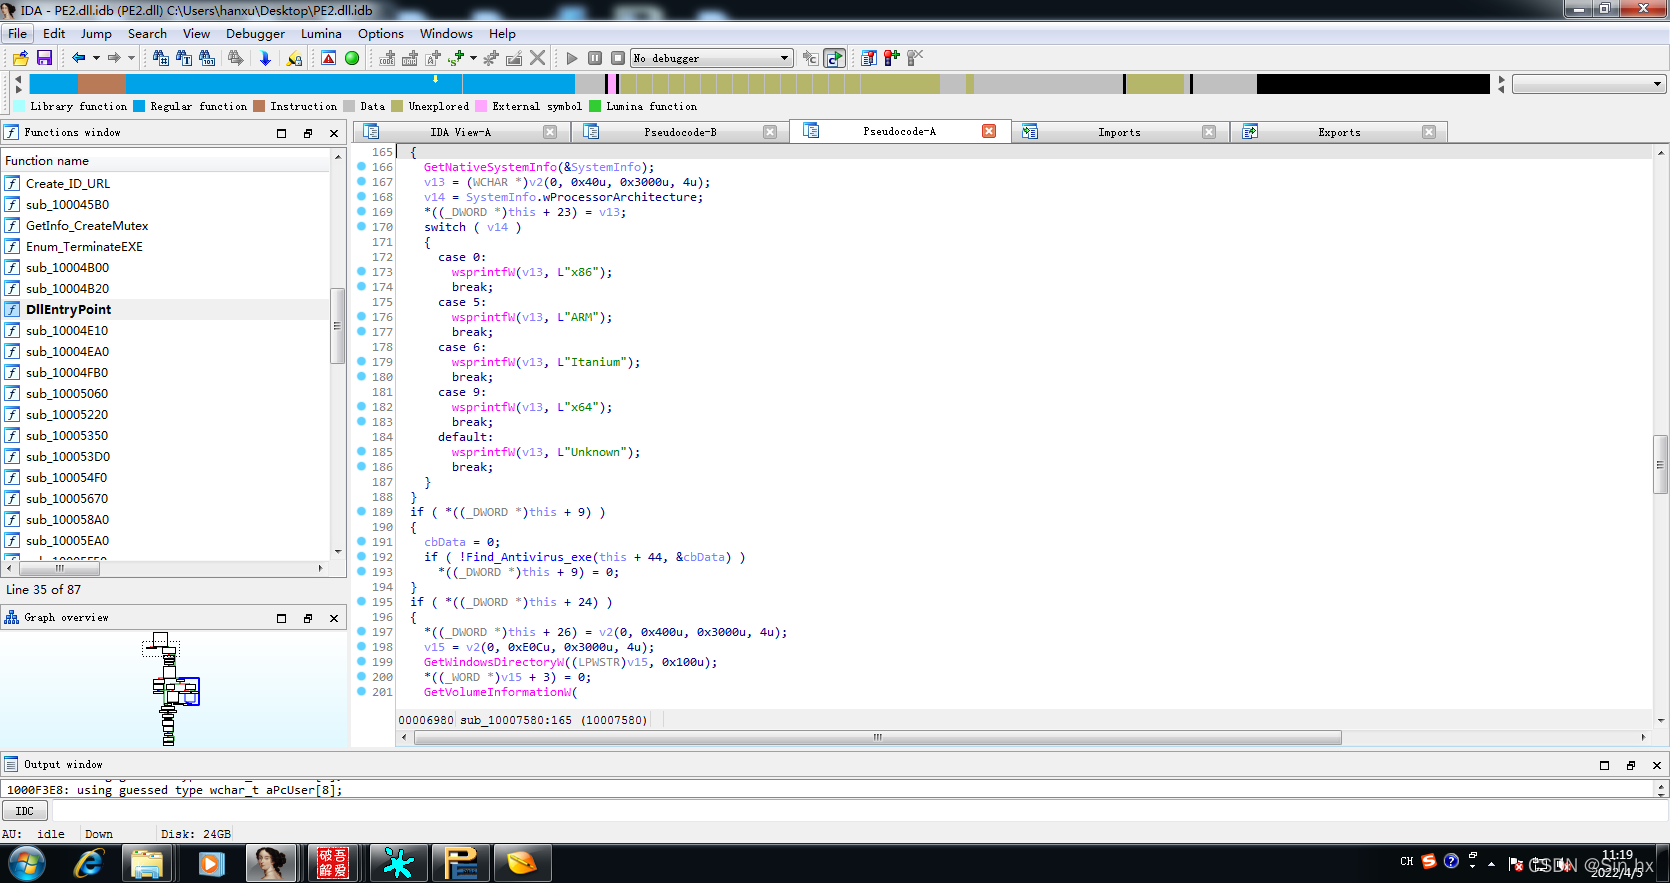
Task: Start the debugger process with the play icon
Action: click(x=572, y=58)
